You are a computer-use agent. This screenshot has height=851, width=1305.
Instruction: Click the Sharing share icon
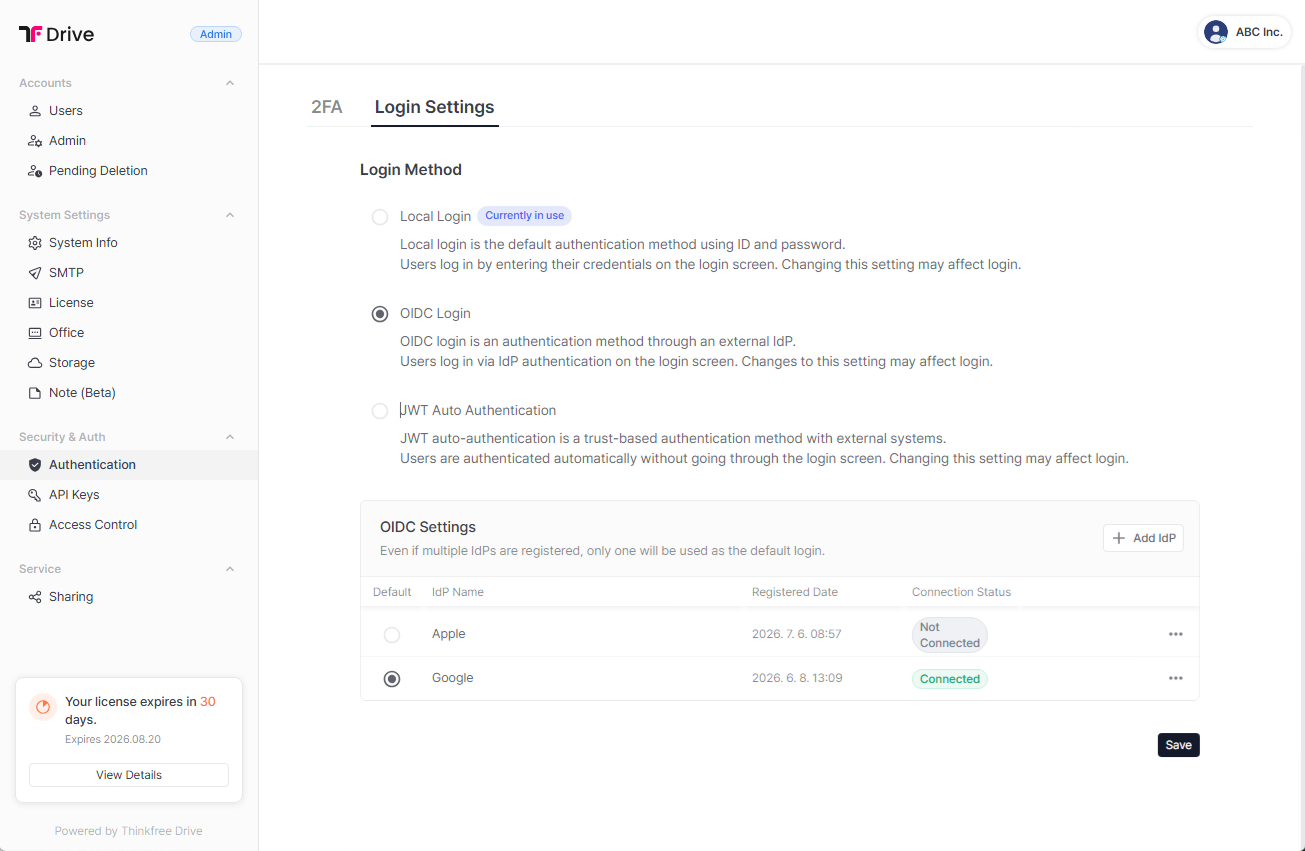point(35,597)
